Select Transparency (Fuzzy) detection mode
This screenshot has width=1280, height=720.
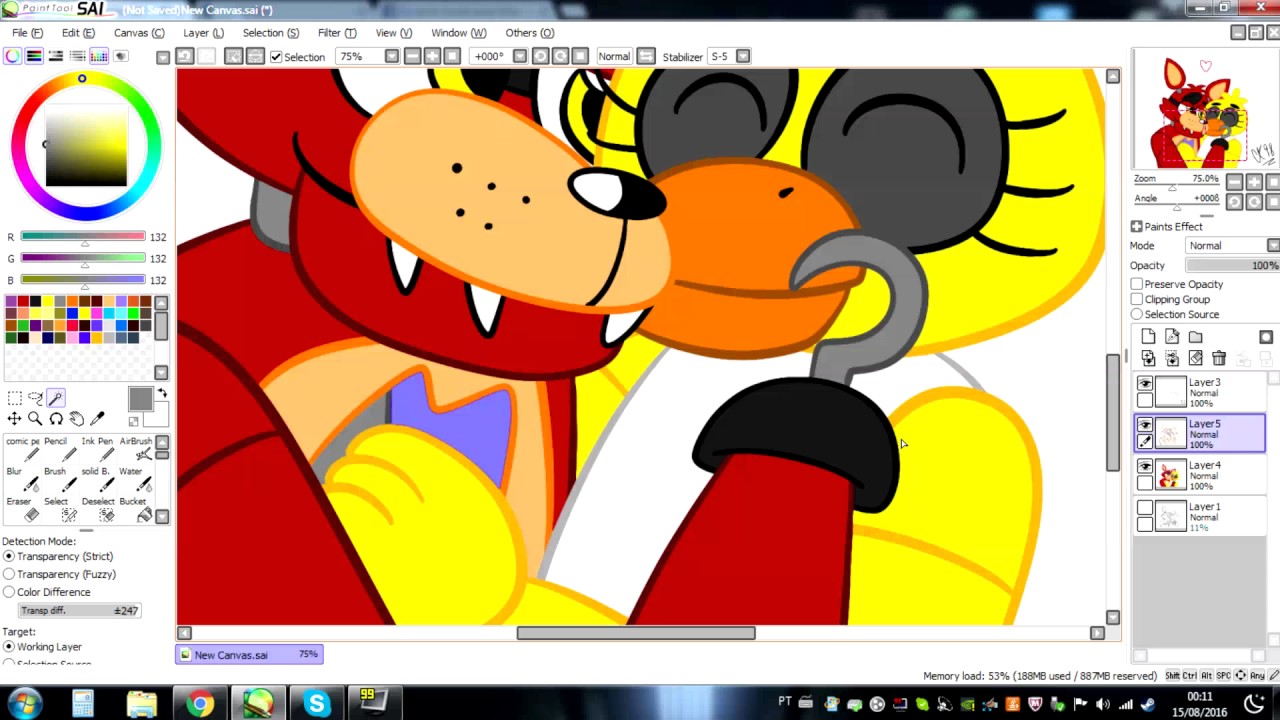coord(9,574)
